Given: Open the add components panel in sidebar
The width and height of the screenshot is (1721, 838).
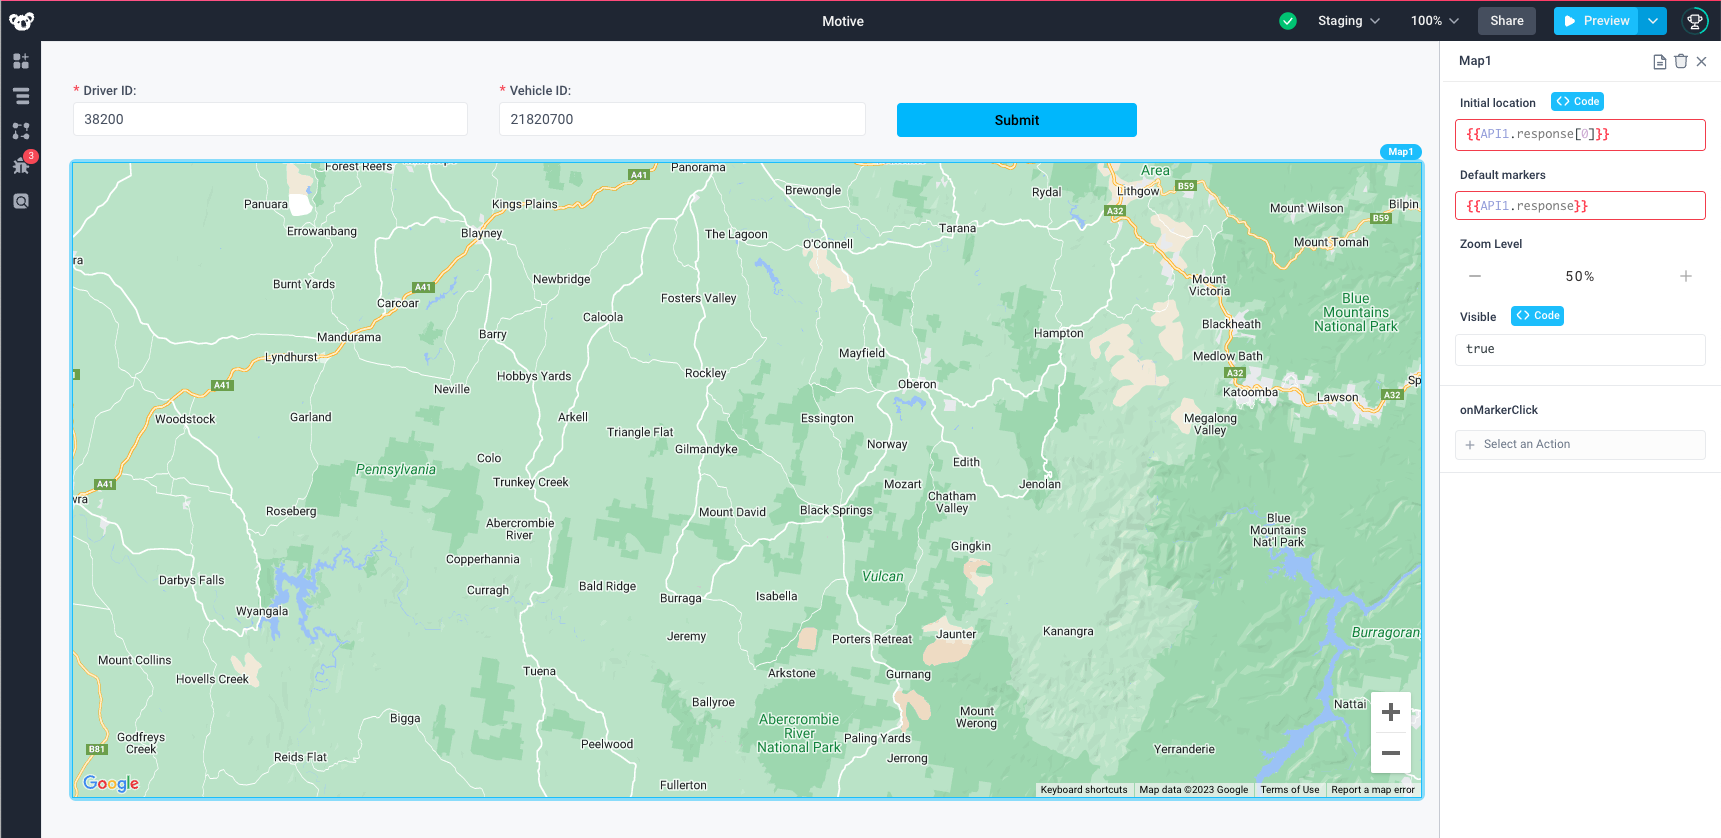Looking at the screenshot, I should pyautogui.click(x=21, y=61).
